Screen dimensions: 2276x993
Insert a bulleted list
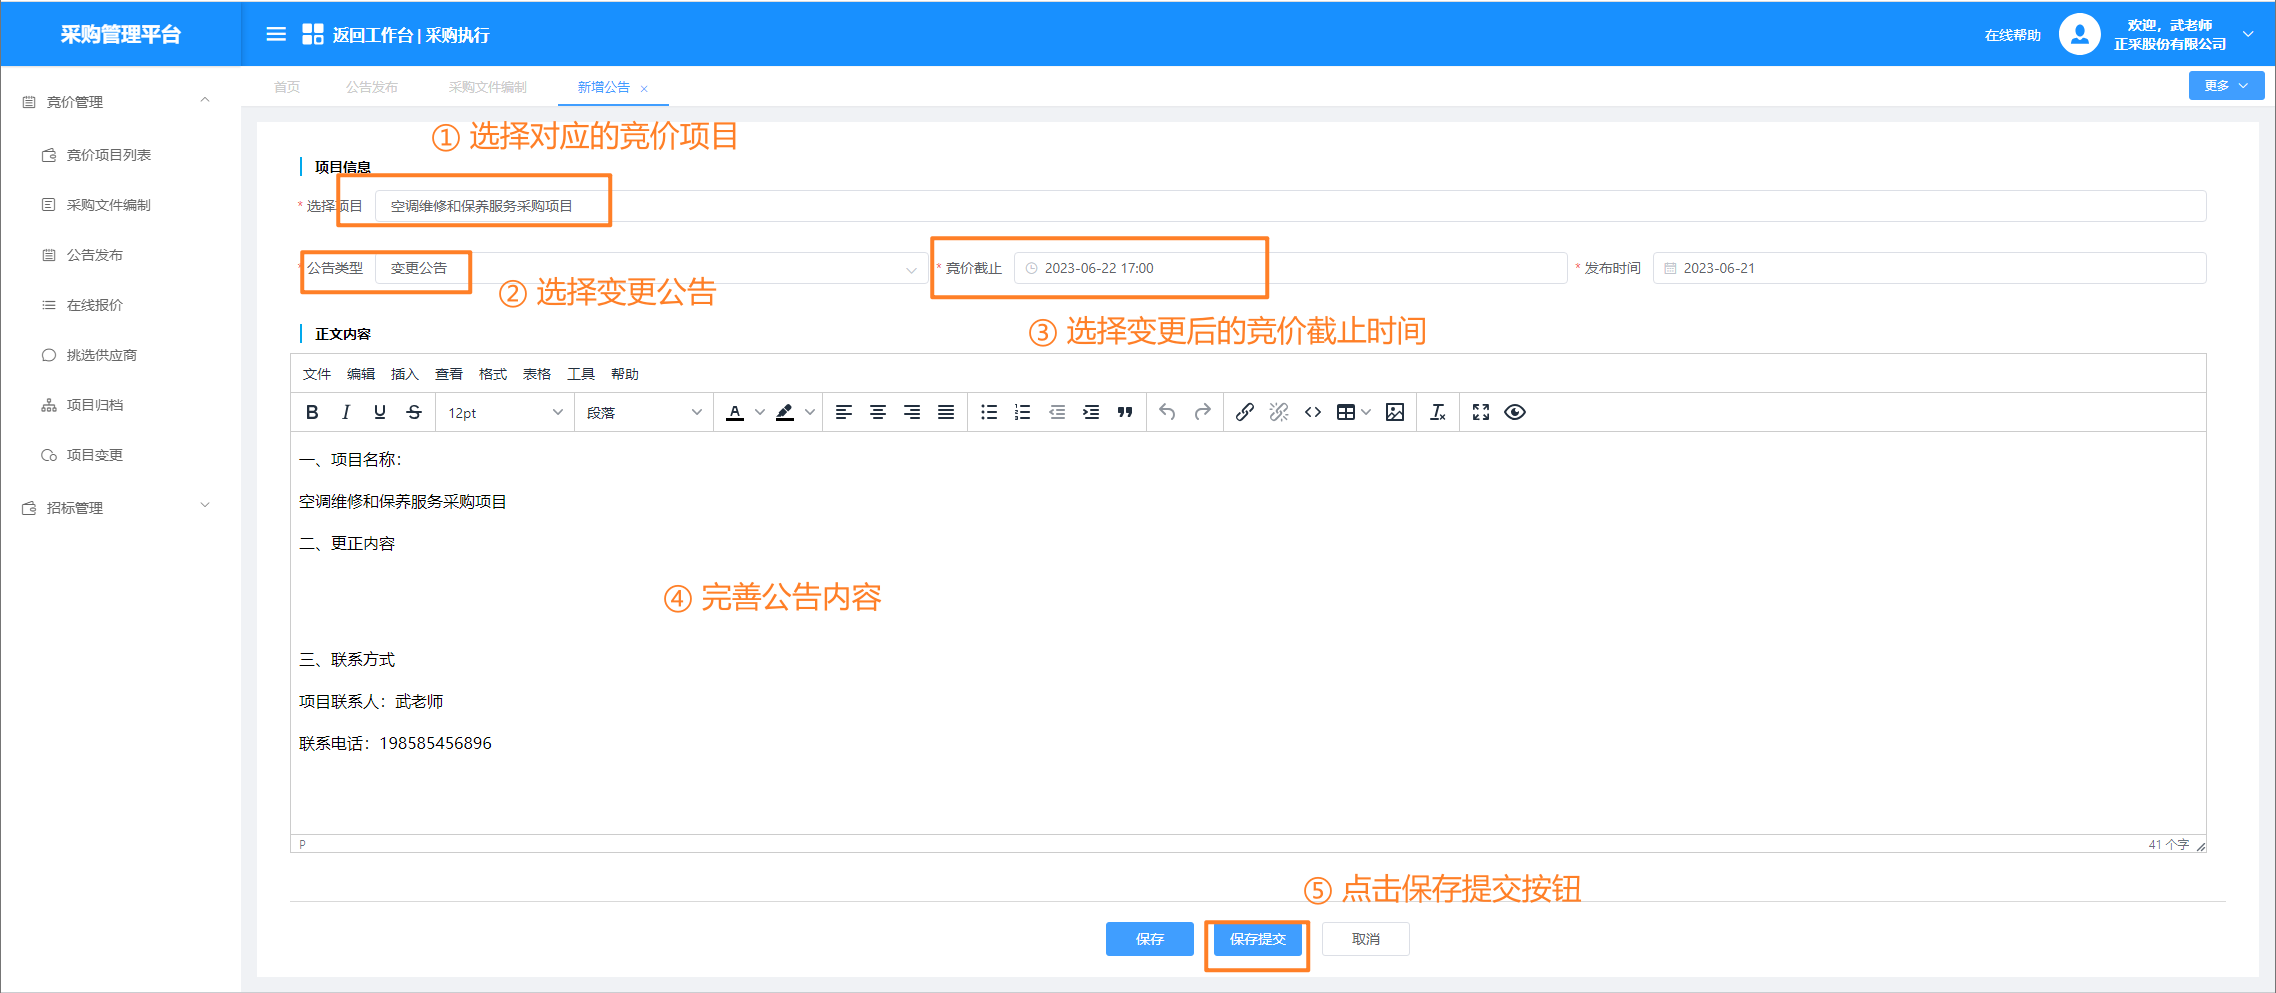[988, 412]
